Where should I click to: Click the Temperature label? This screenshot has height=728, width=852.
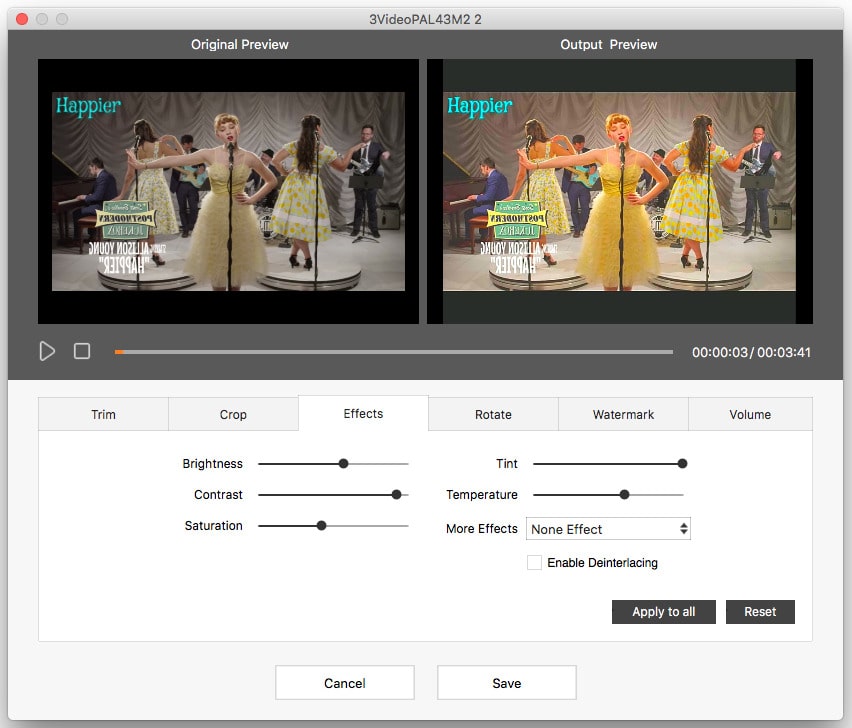pyautogui.click(x=482, y=495)
